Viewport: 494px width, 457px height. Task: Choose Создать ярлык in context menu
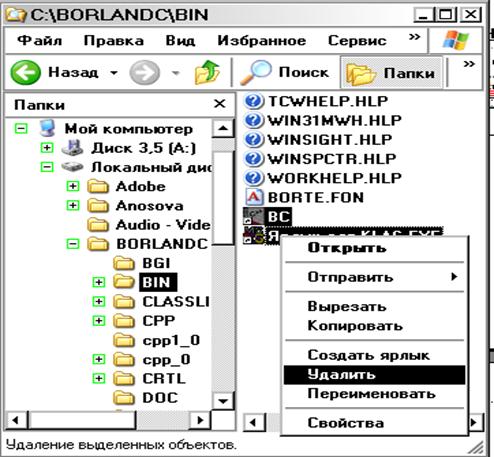point(374,355)
